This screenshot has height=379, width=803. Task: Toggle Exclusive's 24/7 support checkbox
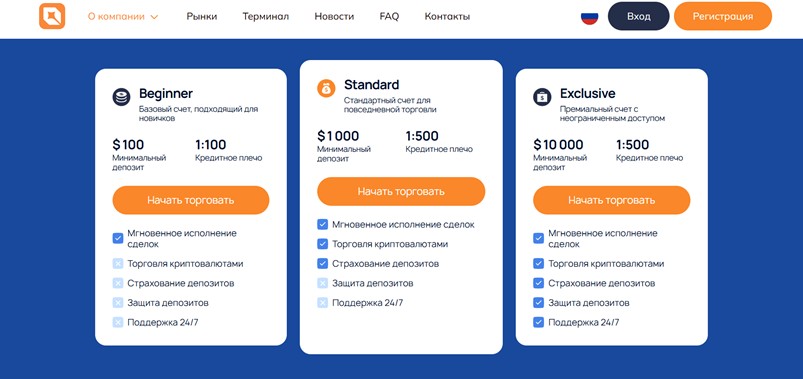(x=538, y=322)
